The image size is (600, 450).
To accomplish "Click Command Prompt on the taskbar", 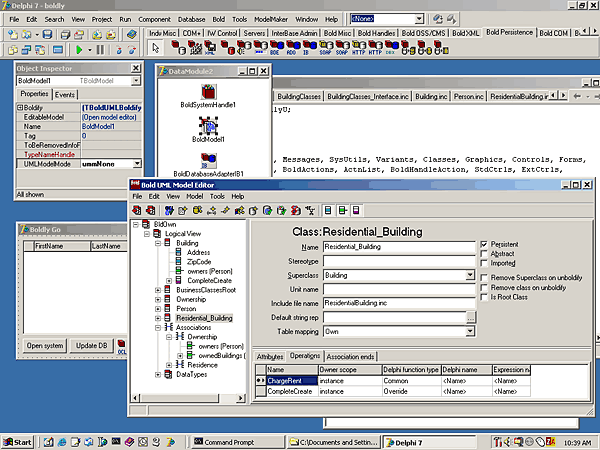I will [x=238, y=442].
